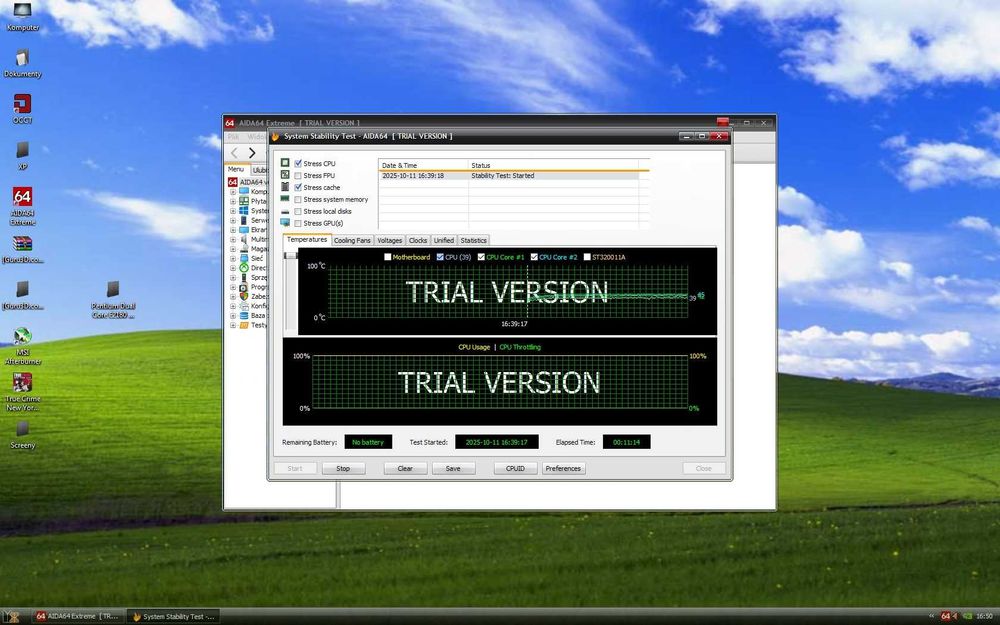Viewport: 1000px width, 625px height.
Task: Open the Dokumenty desktop icon
Action: click(22, 64)
